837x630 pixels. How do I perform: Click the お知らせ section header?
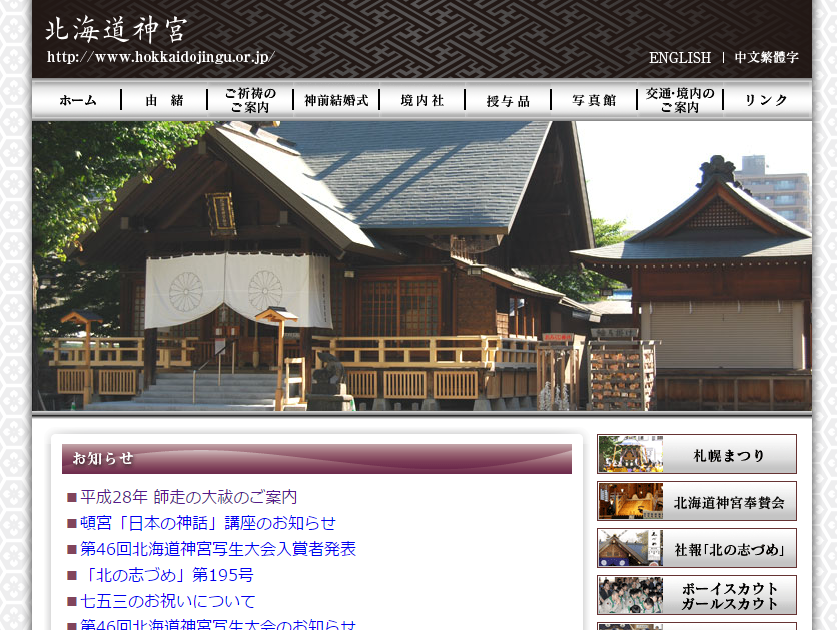[x=317, y=459]
